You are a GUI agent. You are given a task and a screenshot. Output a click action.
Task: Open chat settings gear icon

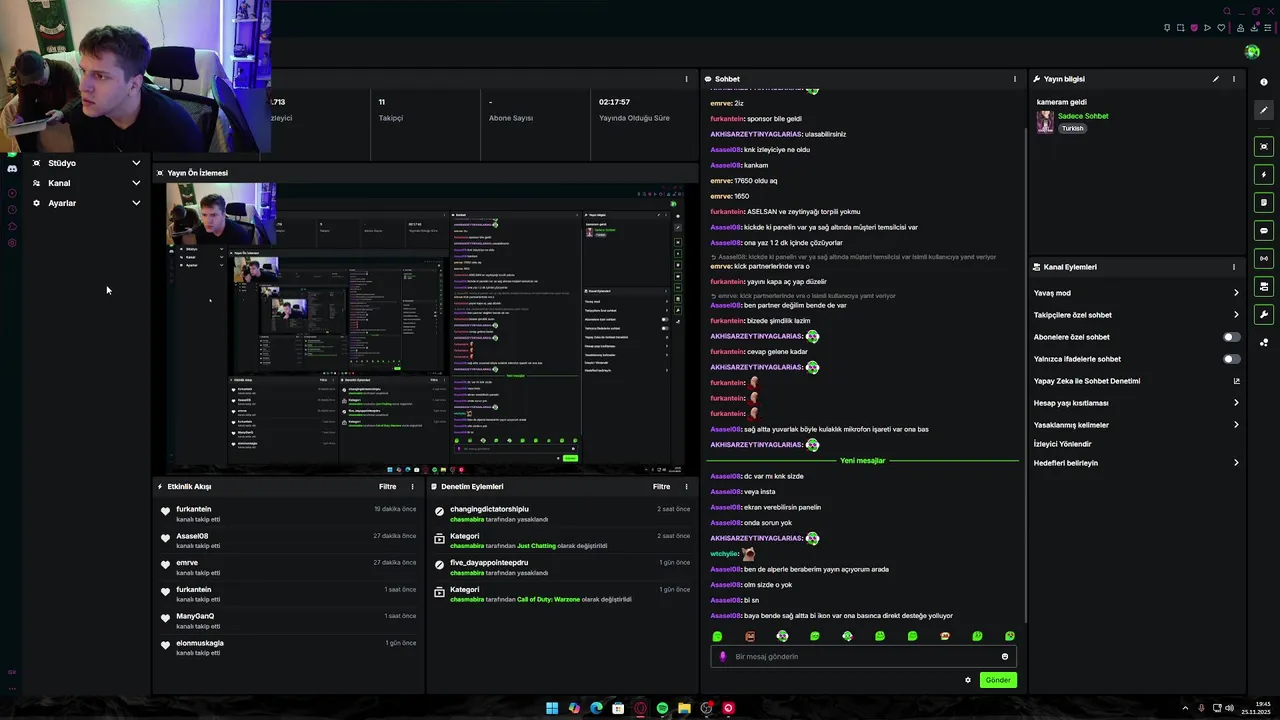point(967,680)
